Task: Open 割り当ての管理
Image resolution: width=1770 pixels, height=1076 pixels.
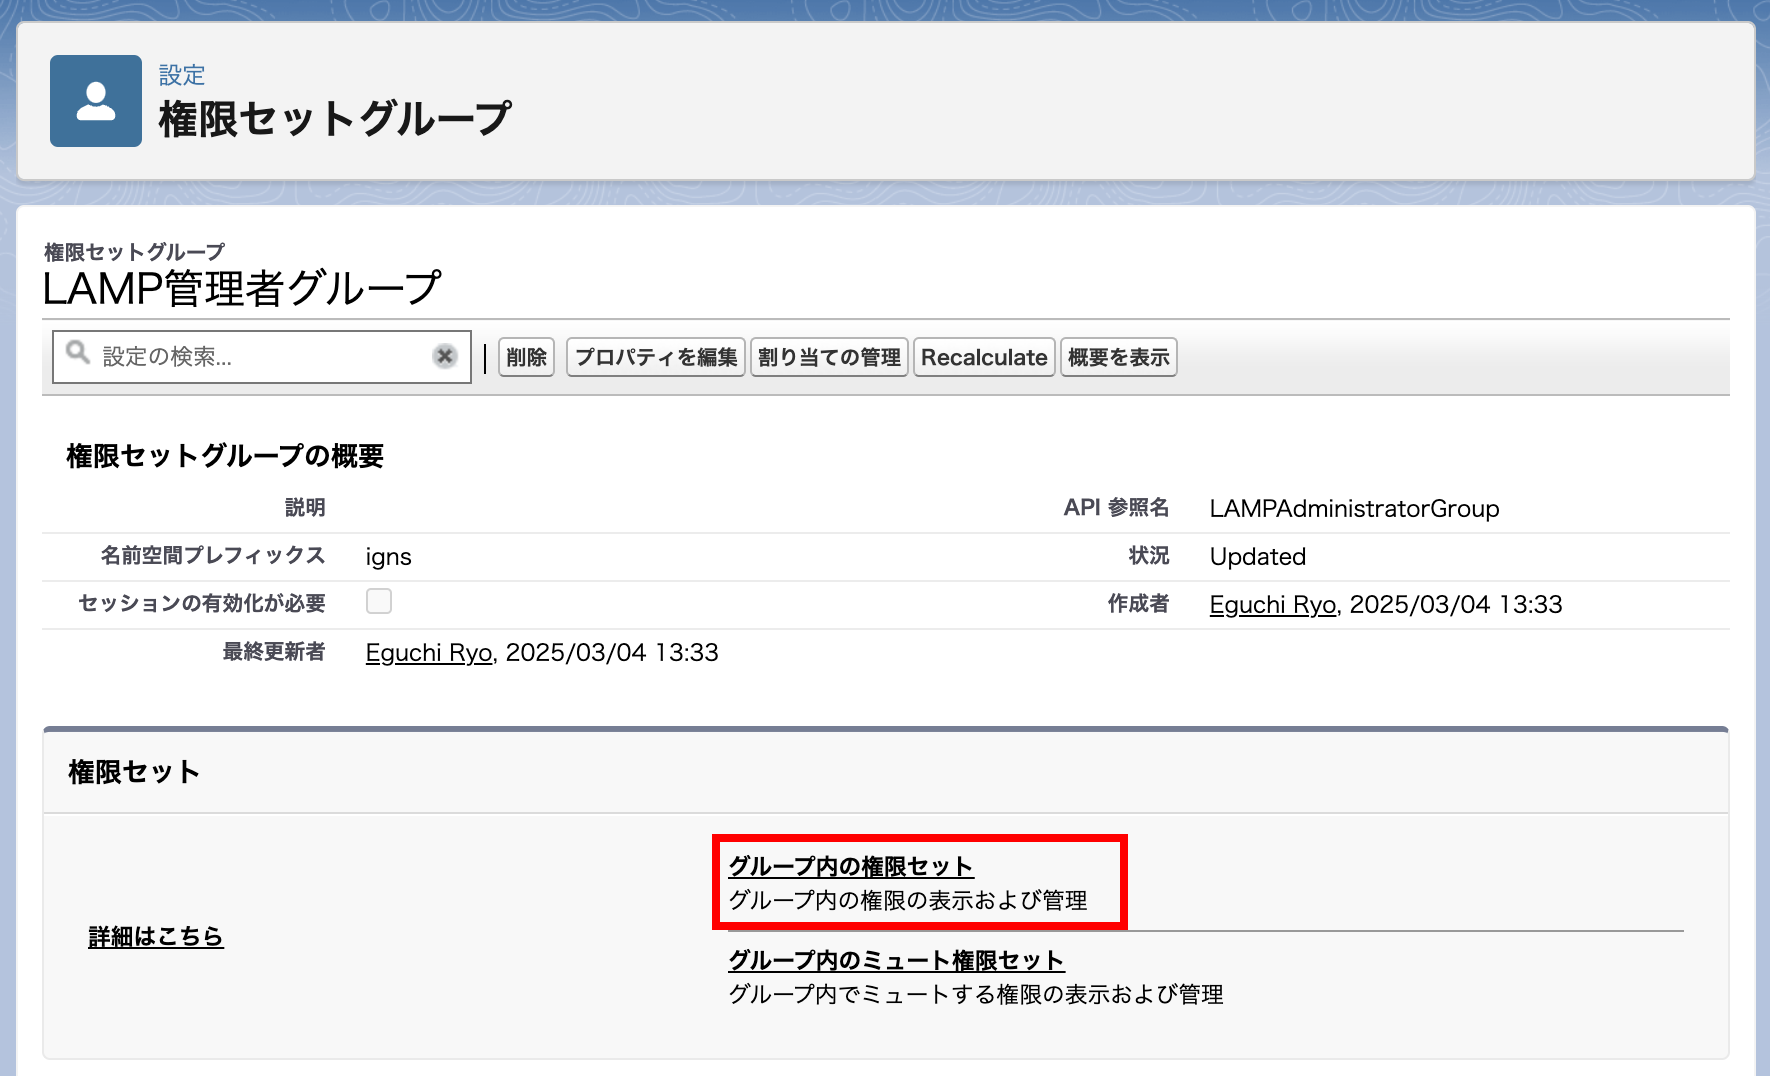Action: (829, 357)
